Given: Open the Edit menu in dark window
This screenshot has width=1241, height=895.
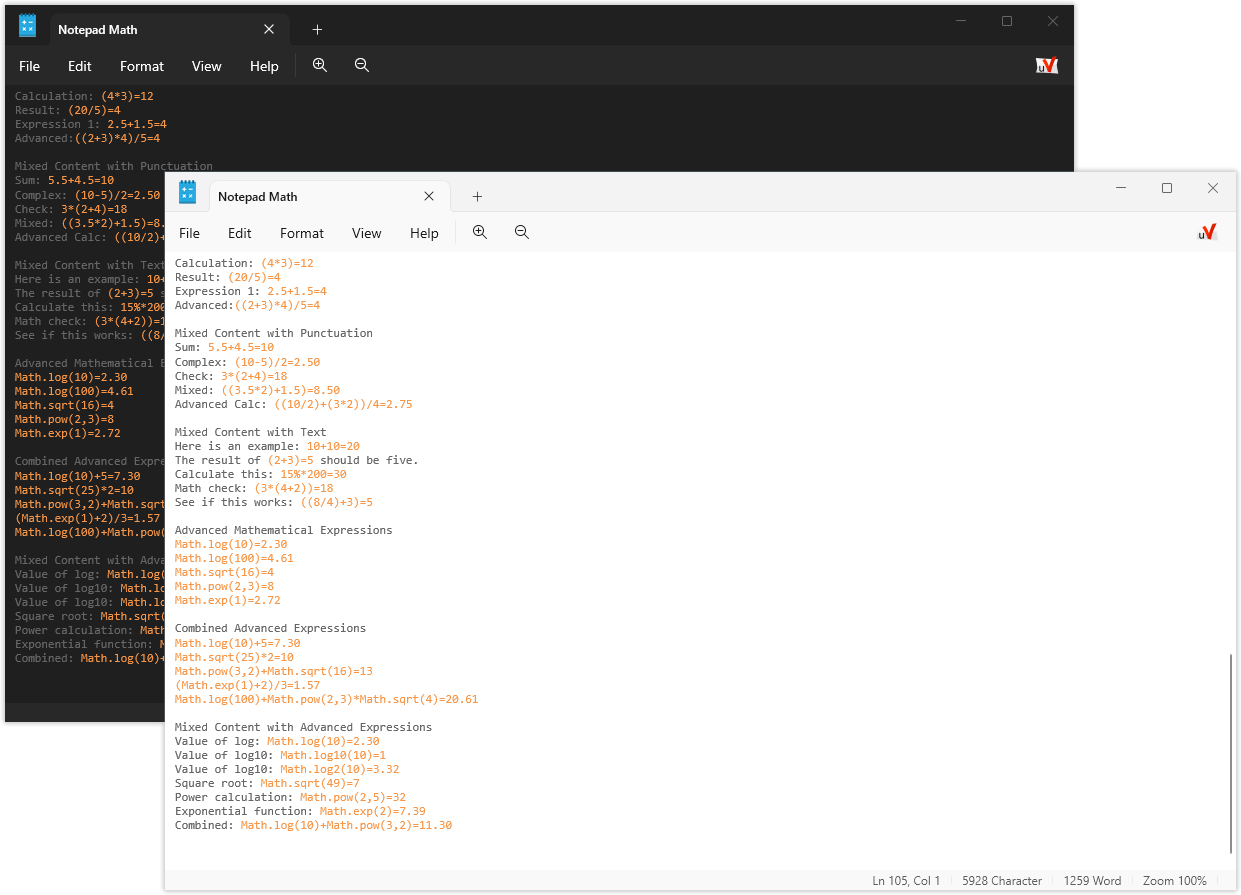Looking at the screenshot, I should point(80,66).
